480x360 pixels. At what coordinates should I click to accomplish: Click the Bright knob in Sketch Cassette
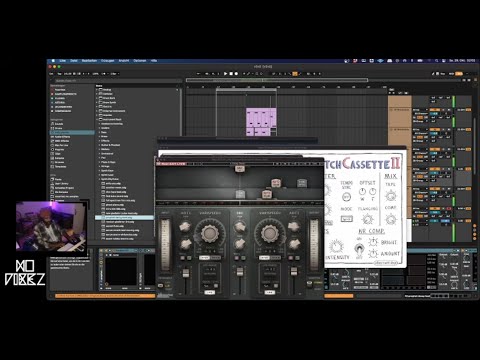tap(373, 242)
